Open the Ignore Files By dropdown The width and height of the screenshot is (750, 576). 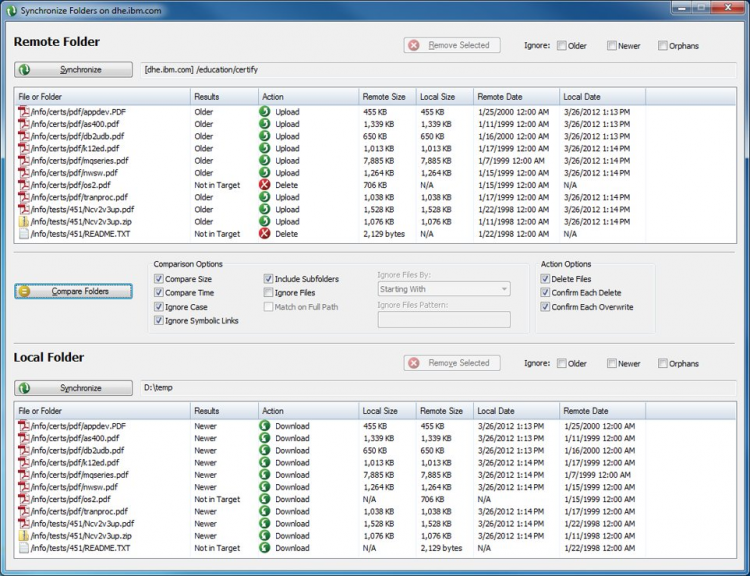(x=443, y=289)
